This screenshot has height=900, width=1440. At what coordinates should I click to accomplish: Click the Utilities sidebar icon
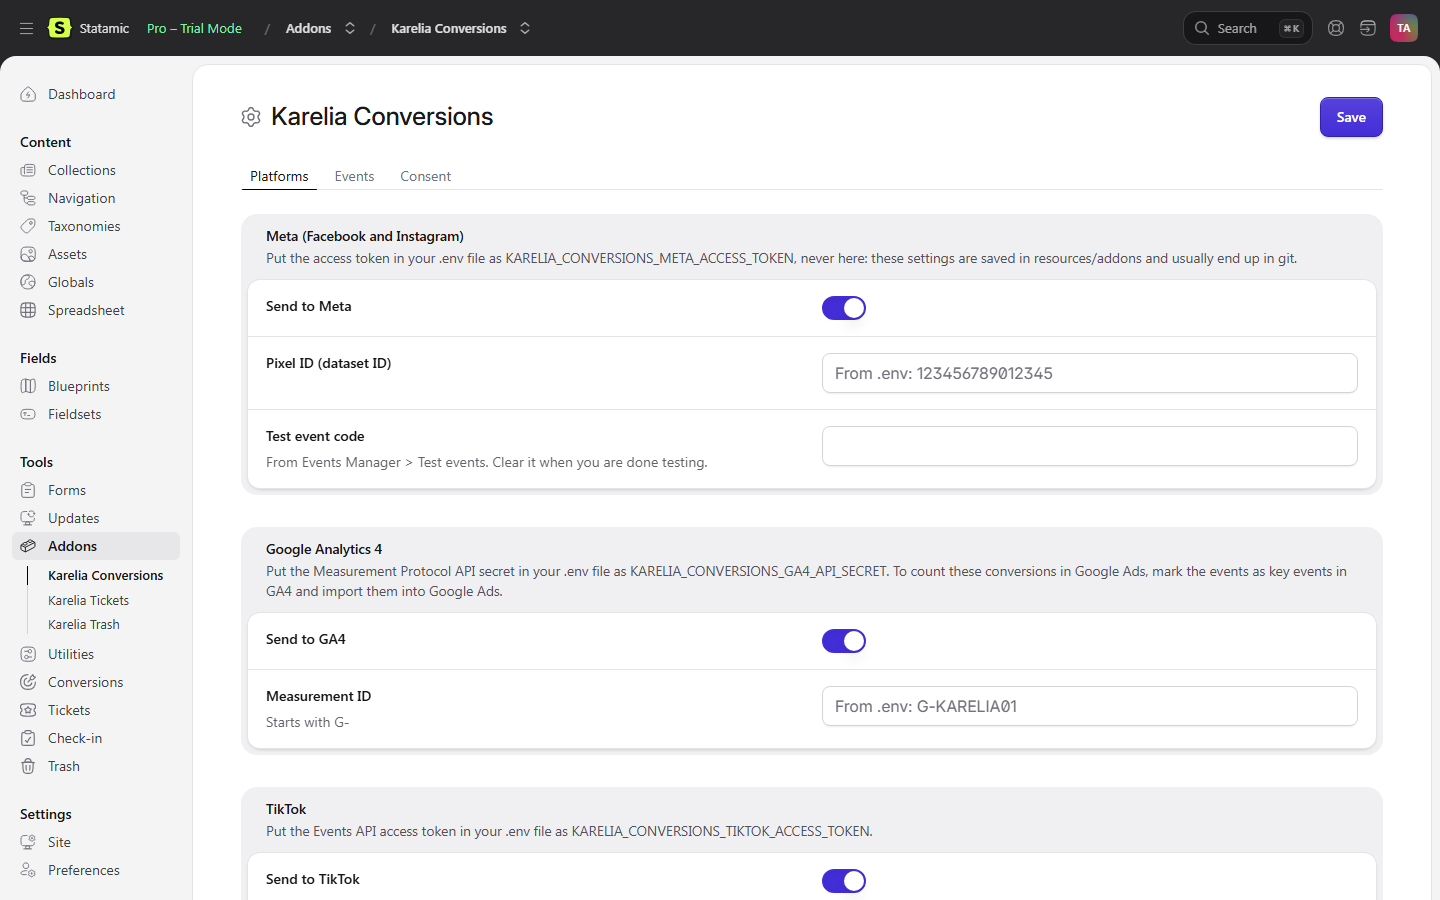28,654
